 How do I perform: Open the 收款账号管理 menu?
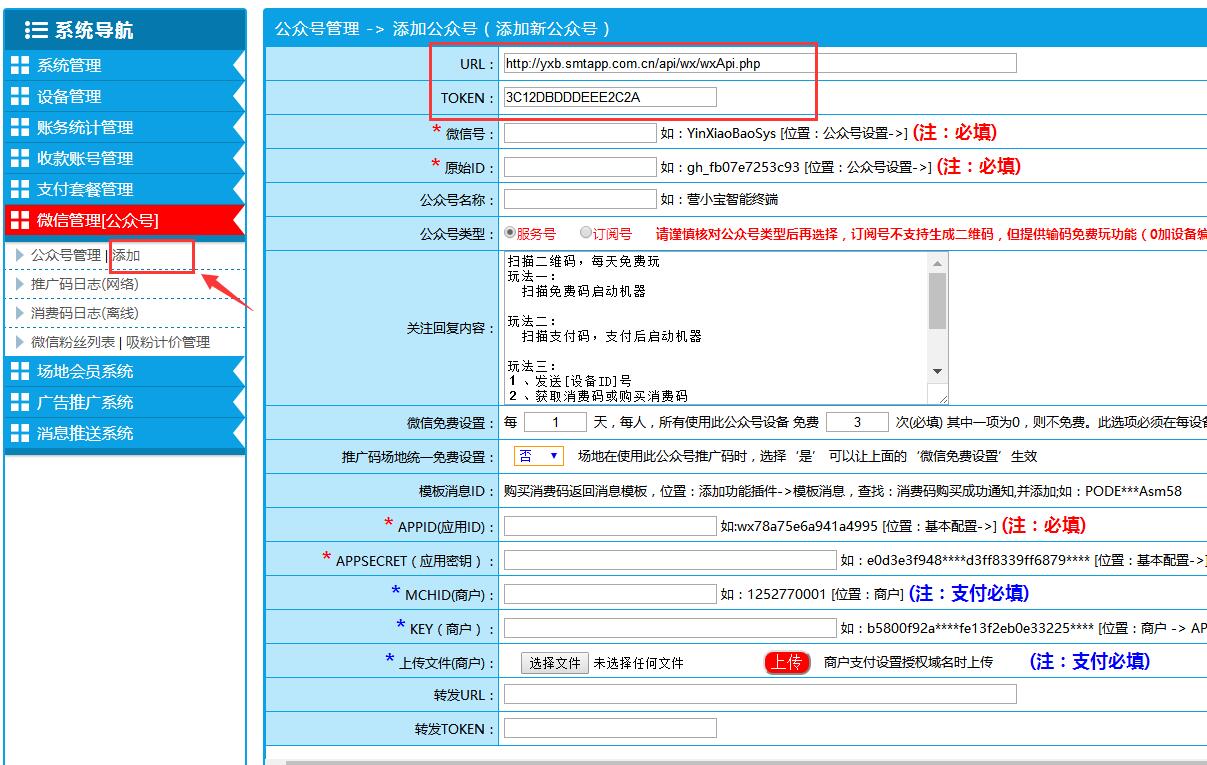click(x=125, y=158)
